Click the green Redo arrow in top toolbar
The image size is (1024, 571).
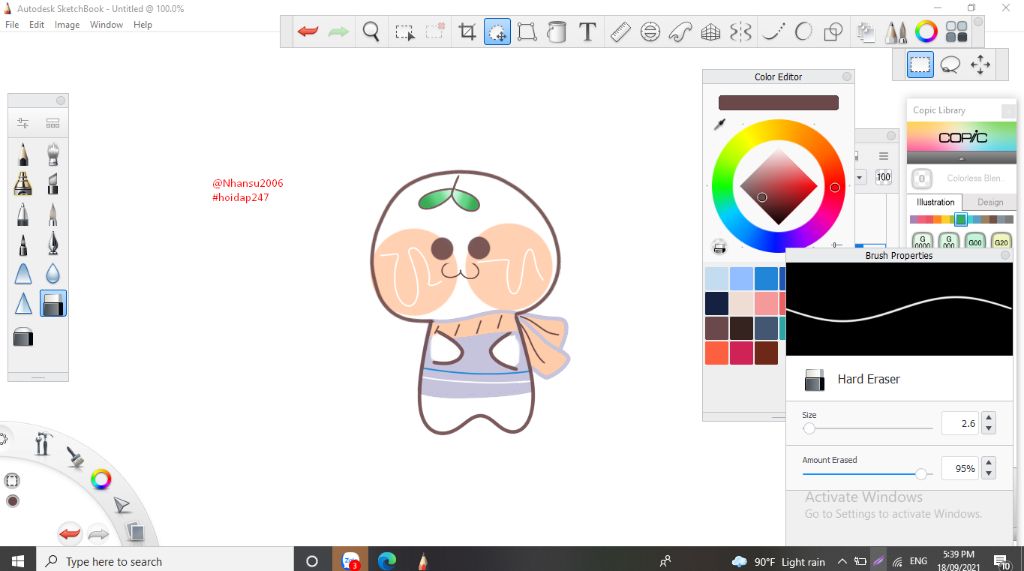[338, 31]
